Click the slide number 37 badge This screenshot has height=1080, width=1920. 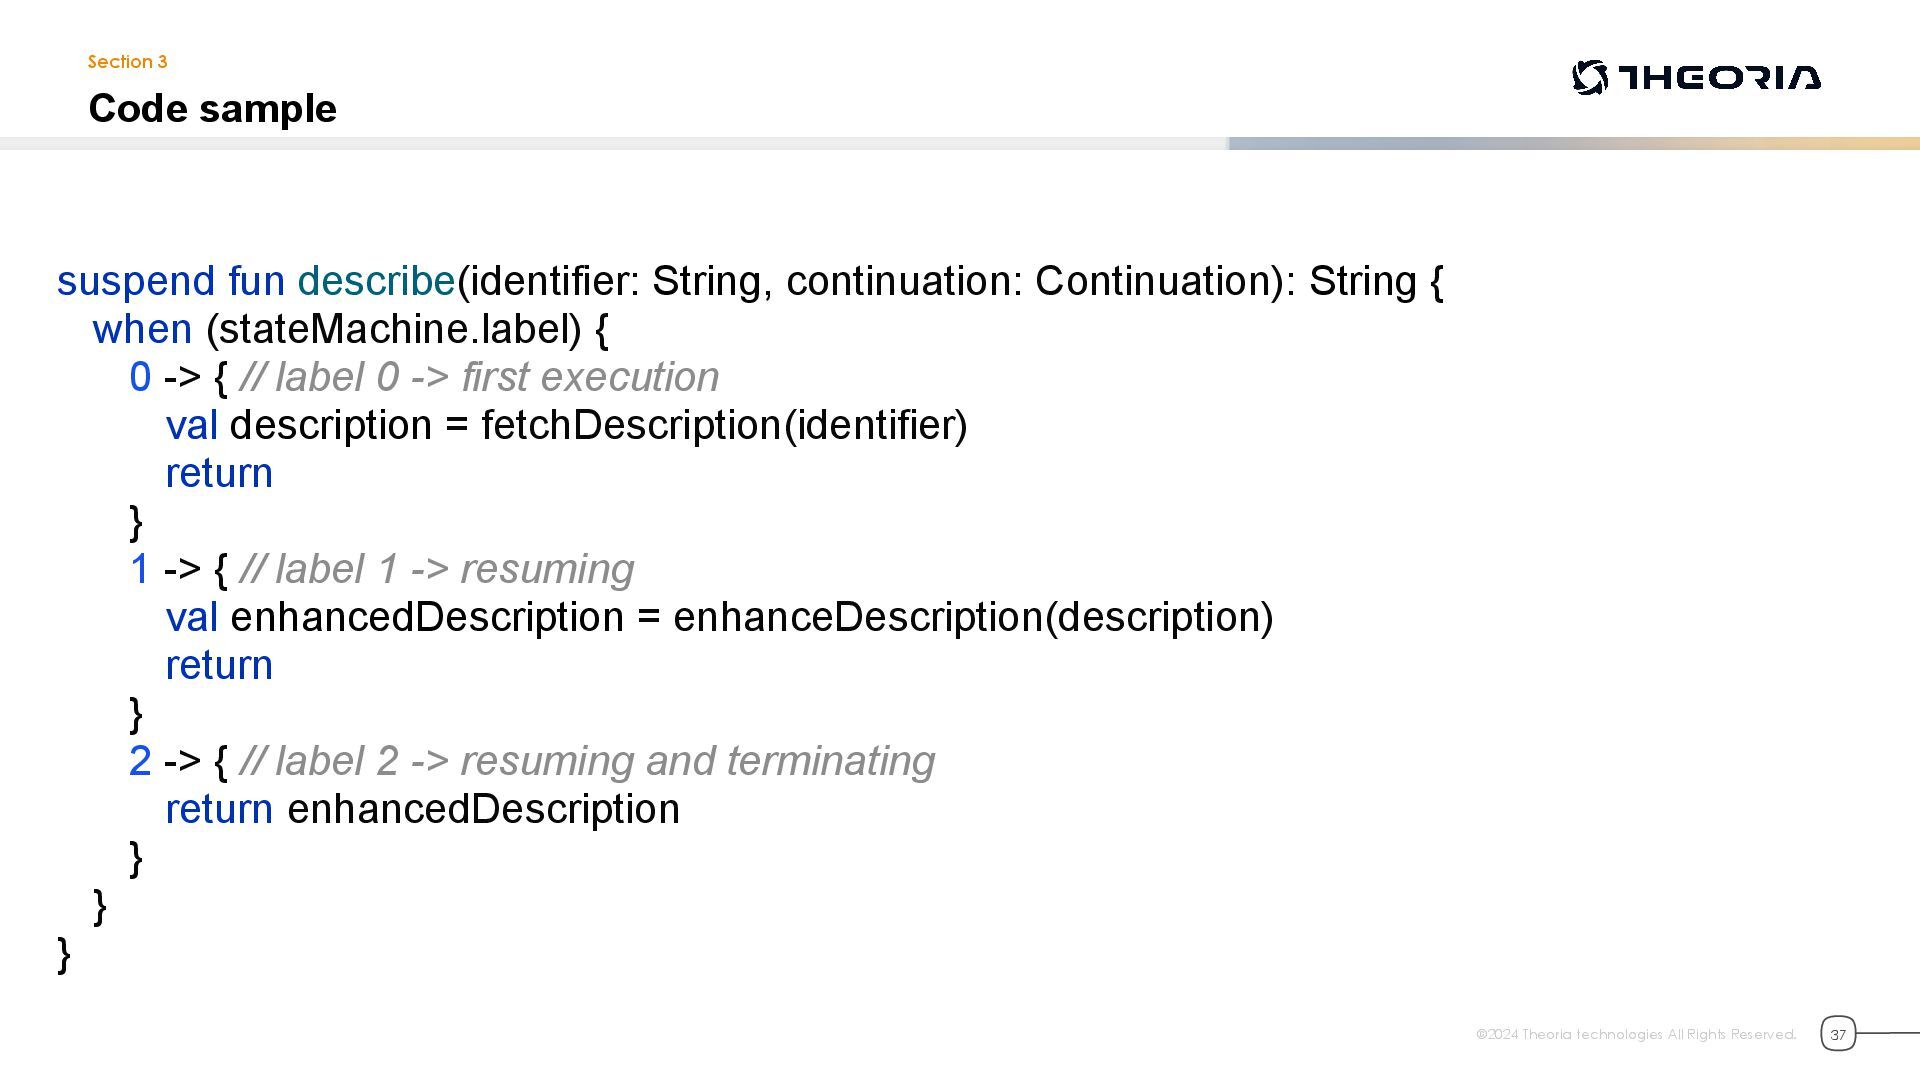tap(1837, 1034)
